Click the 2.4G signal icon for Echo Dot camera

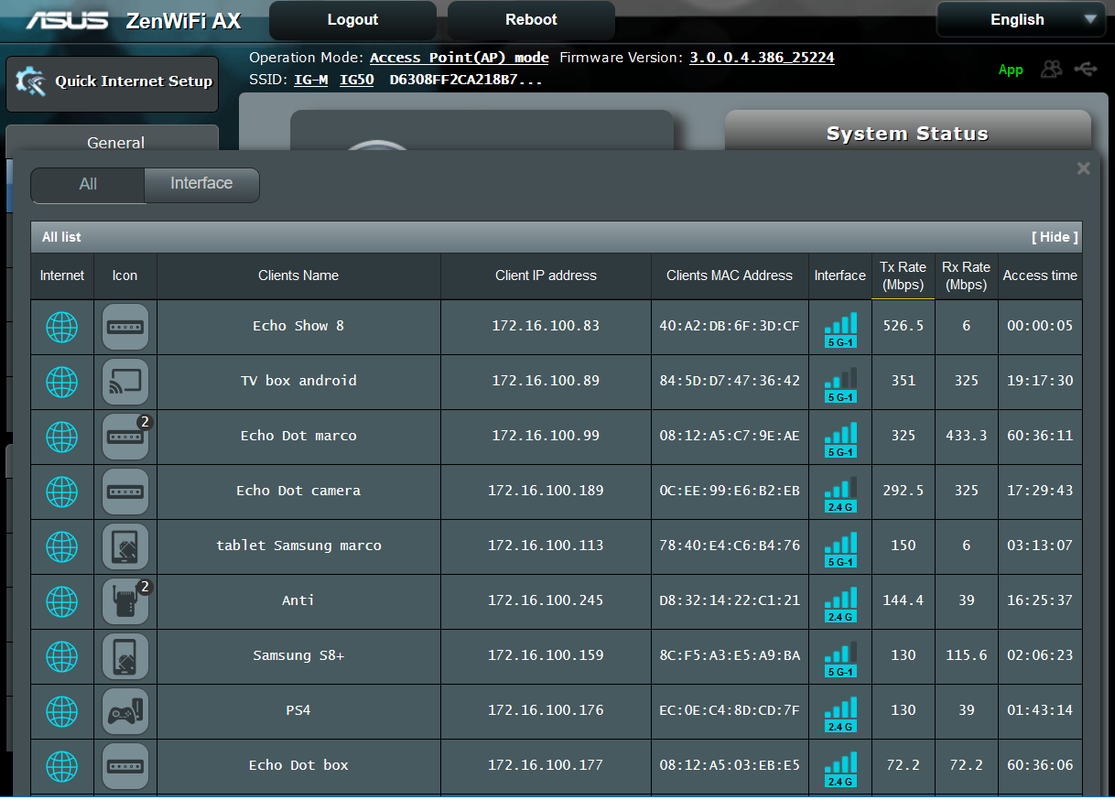pos(841,495)
